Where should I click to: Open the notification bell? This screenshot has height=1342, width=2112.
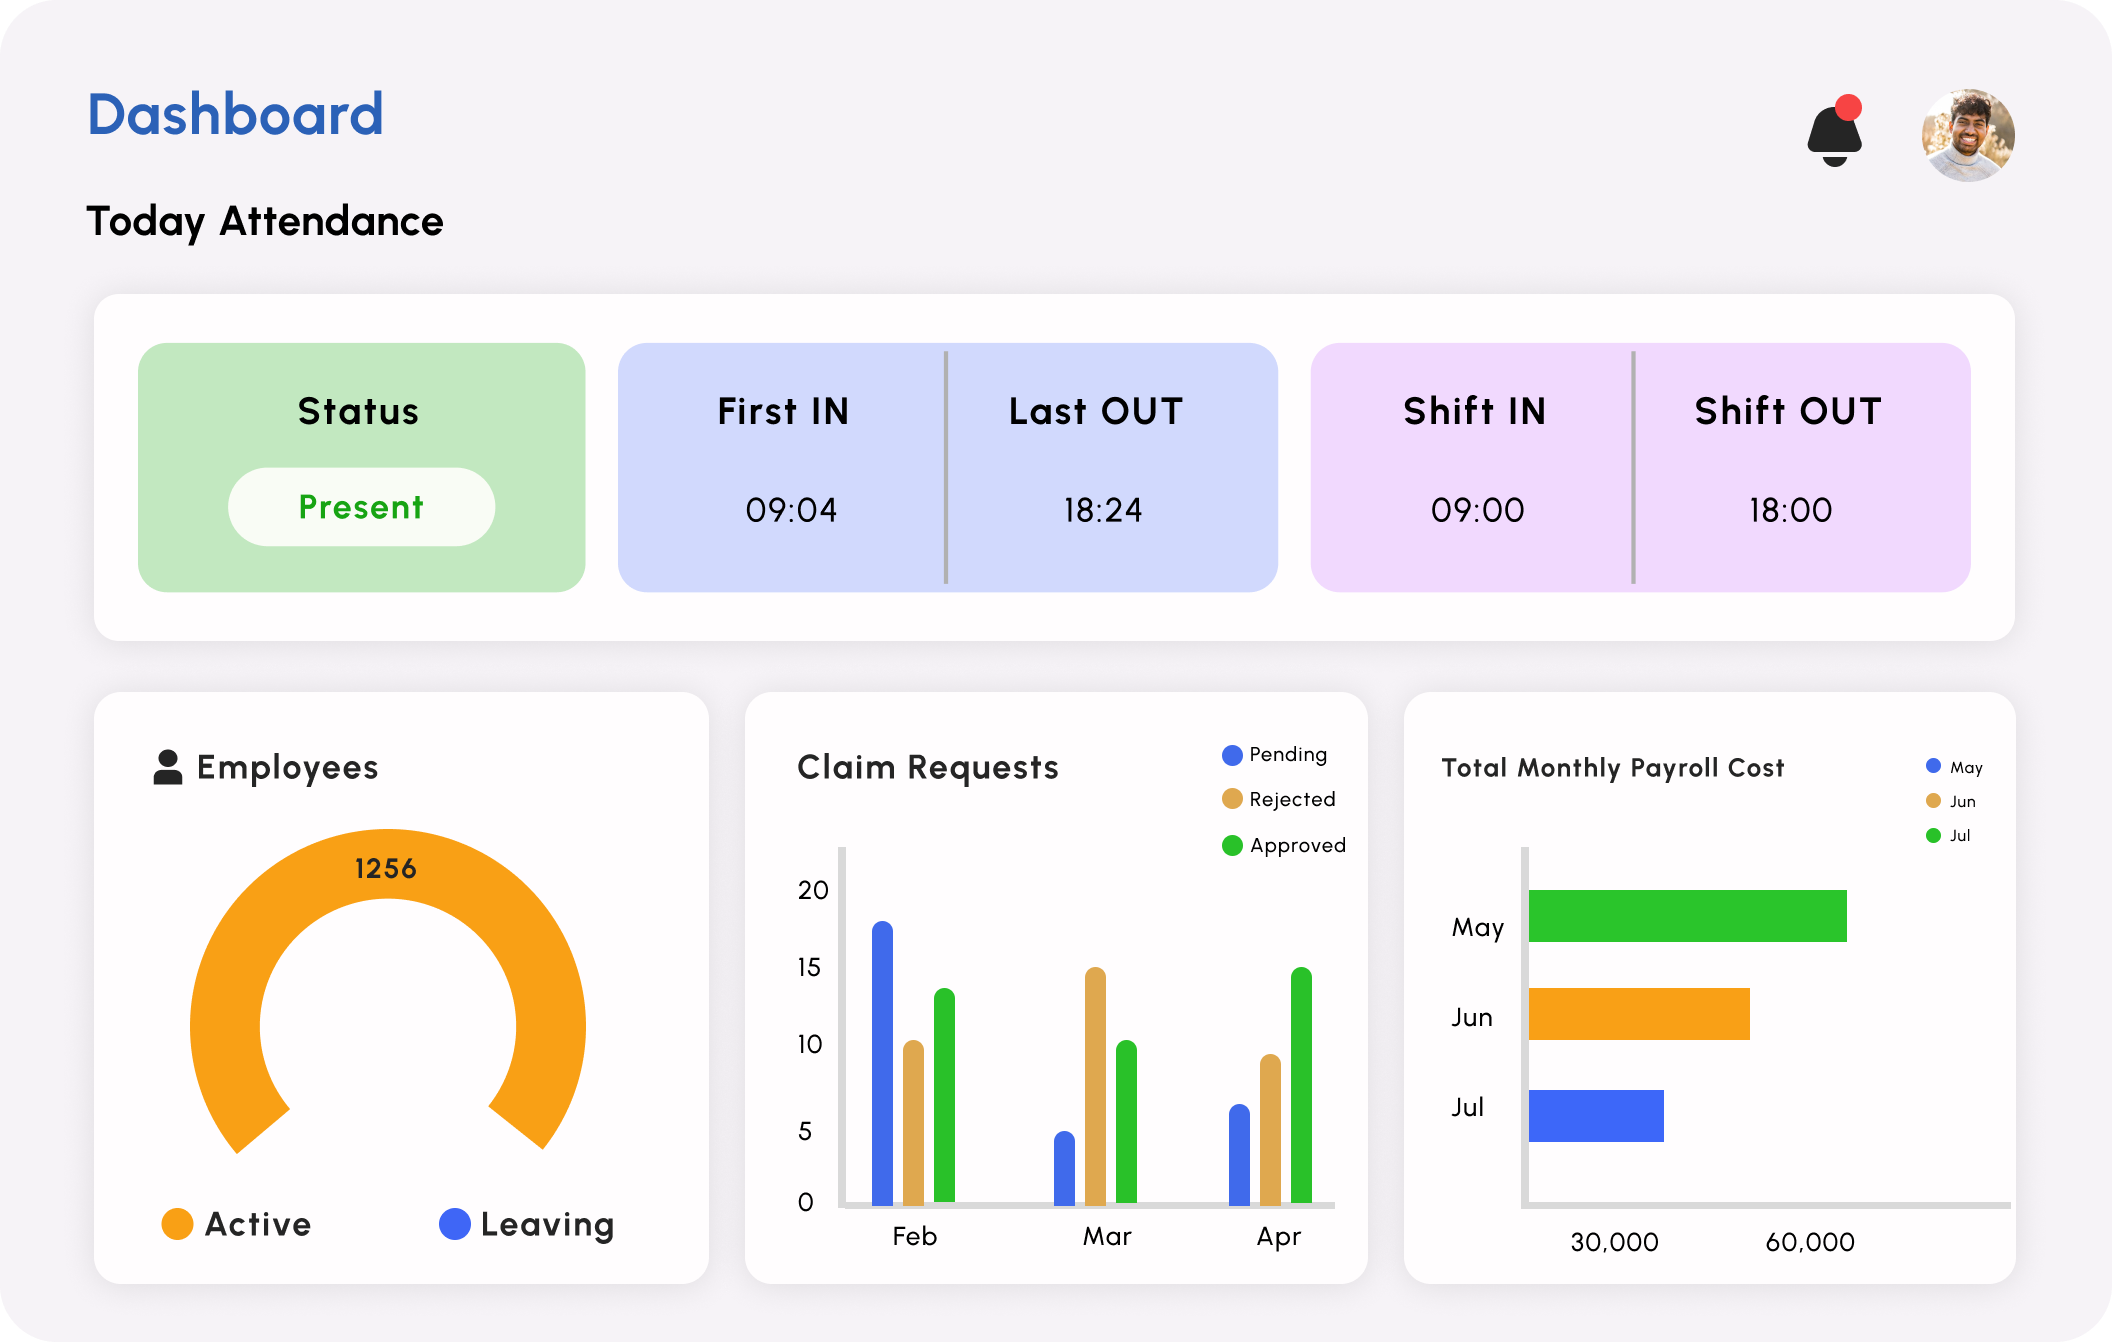coord(1834,135)
